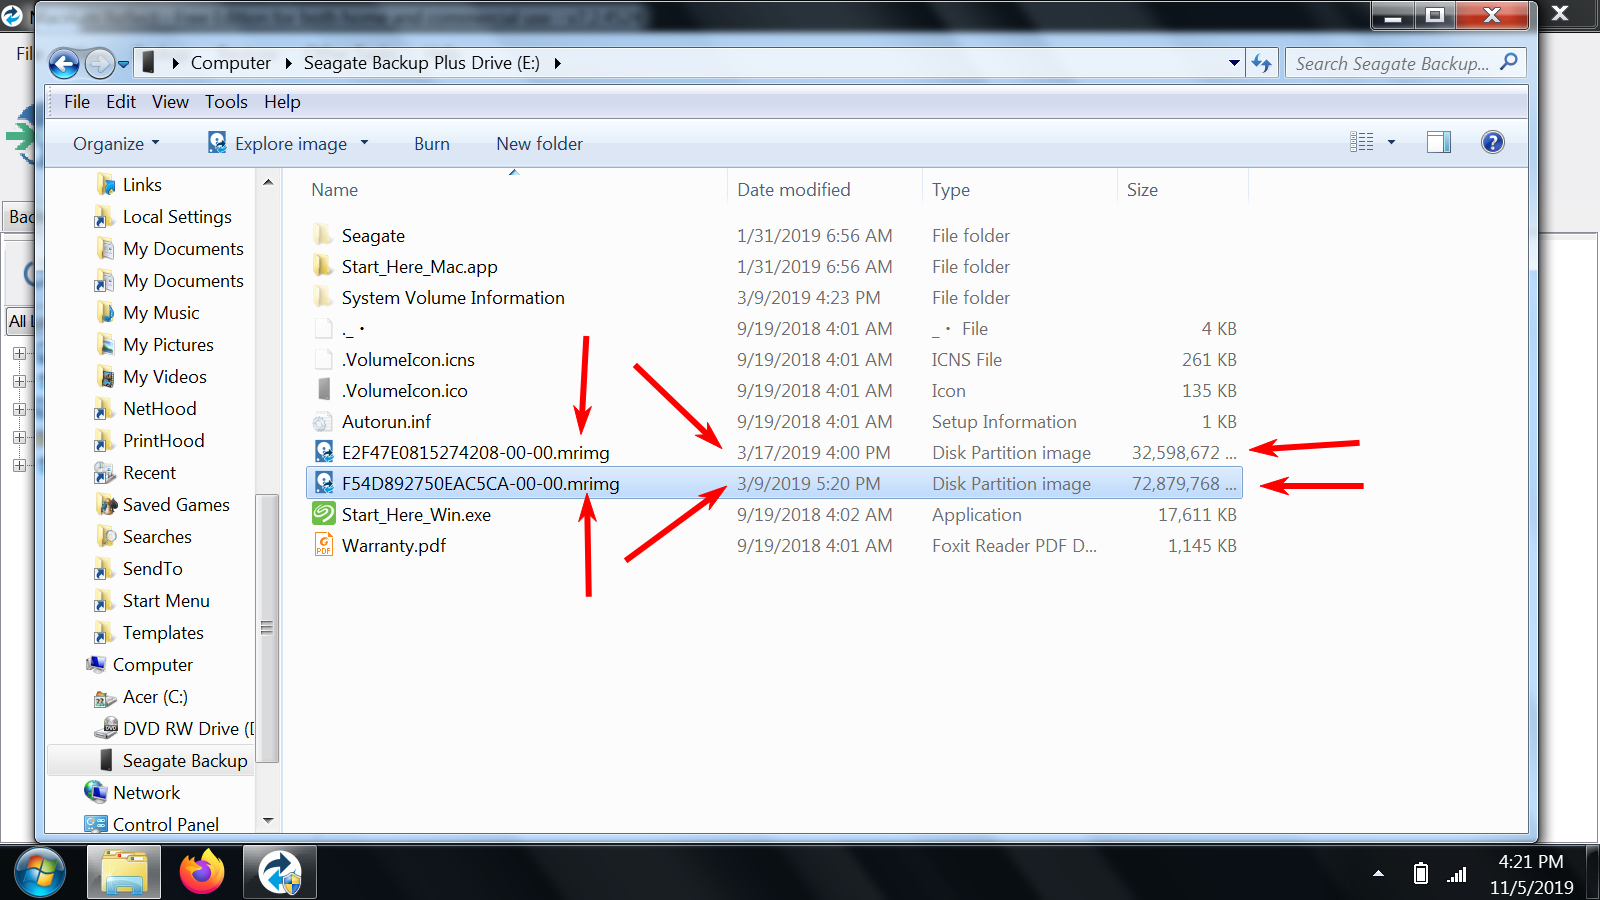Open Firefox from the taskbar
The image size is (1600, 900).
pyautogui.click(x=202, y=872)
